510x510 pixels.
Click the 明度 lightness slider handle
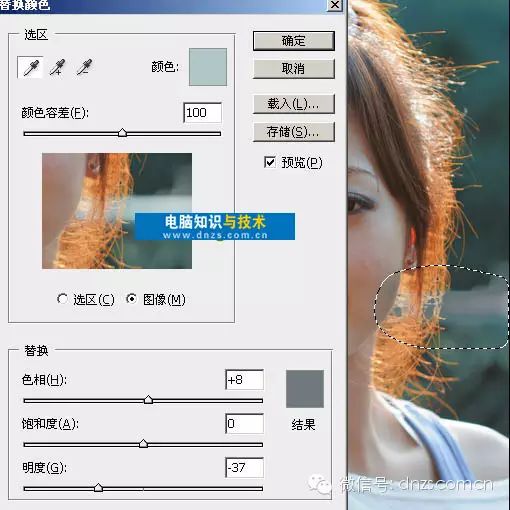coord(98,488)
